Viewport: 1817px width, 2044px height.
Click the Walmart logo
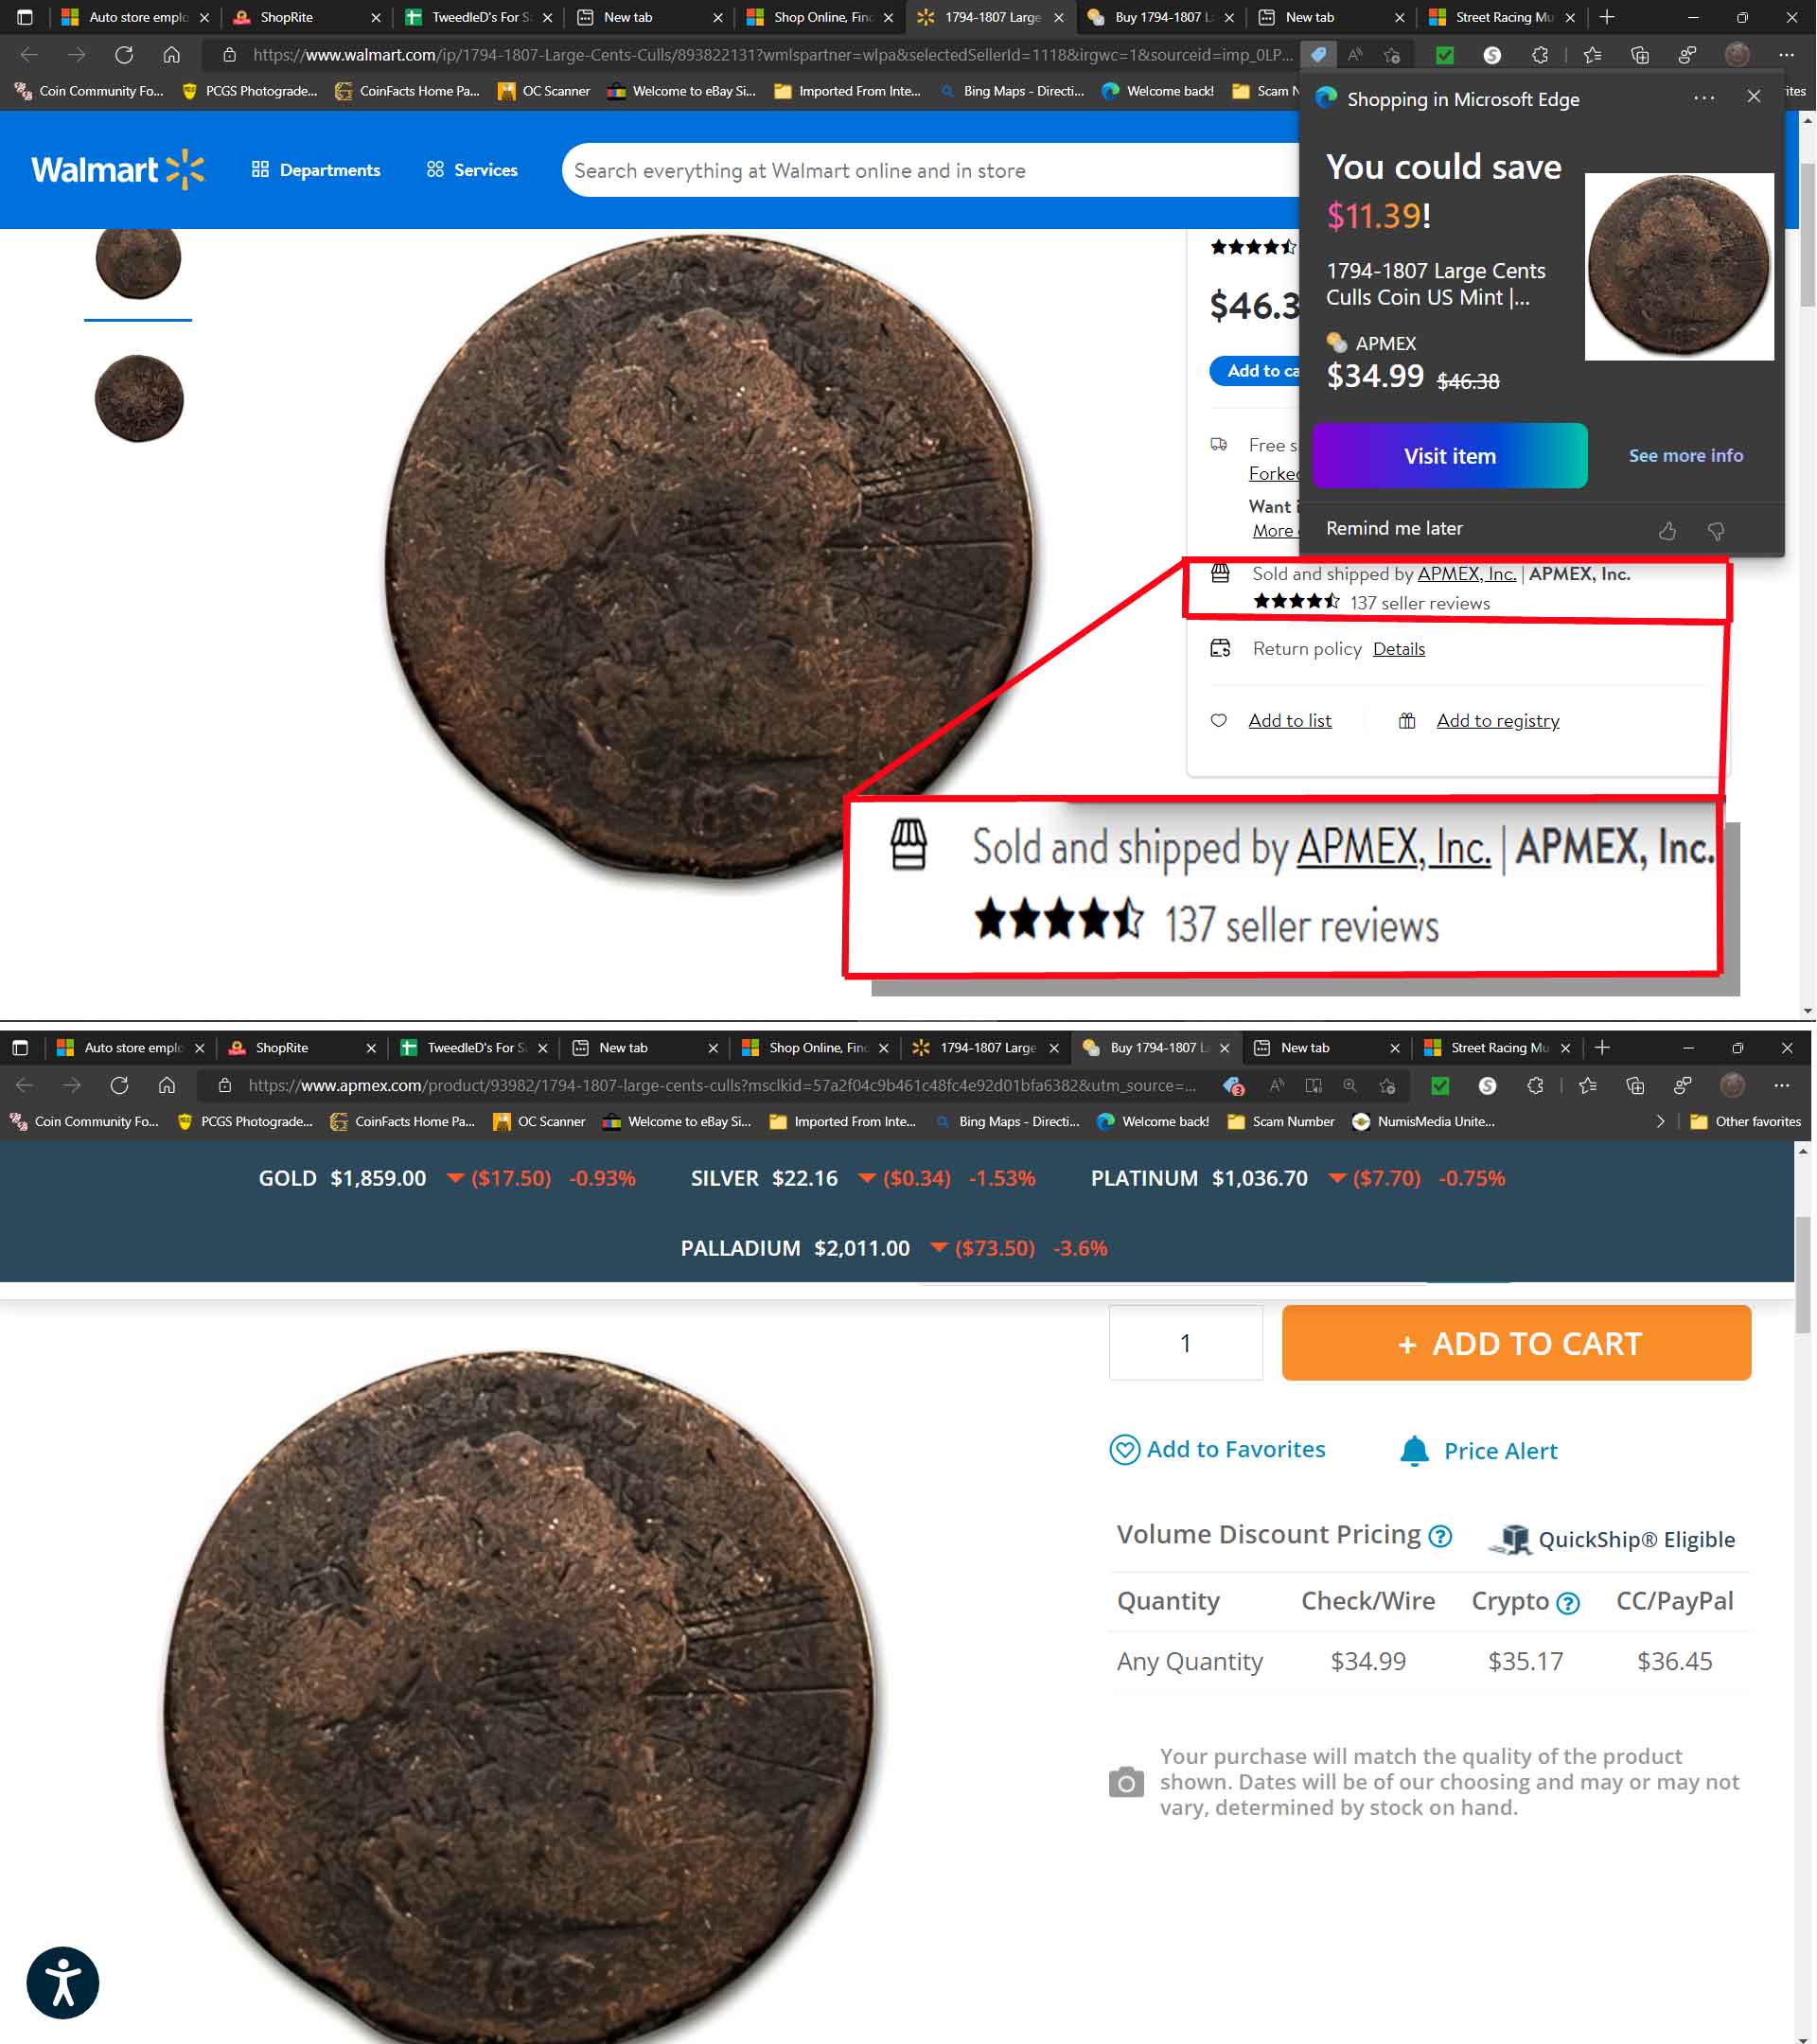click(118, 170)
